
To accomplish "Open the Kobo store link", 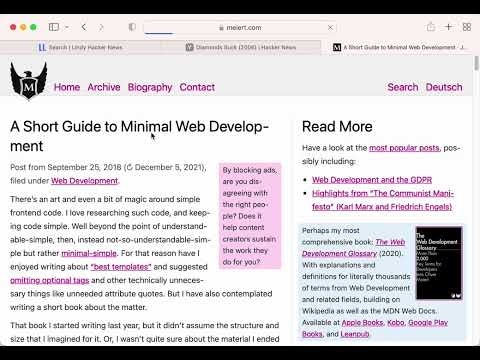I will 396,323.
